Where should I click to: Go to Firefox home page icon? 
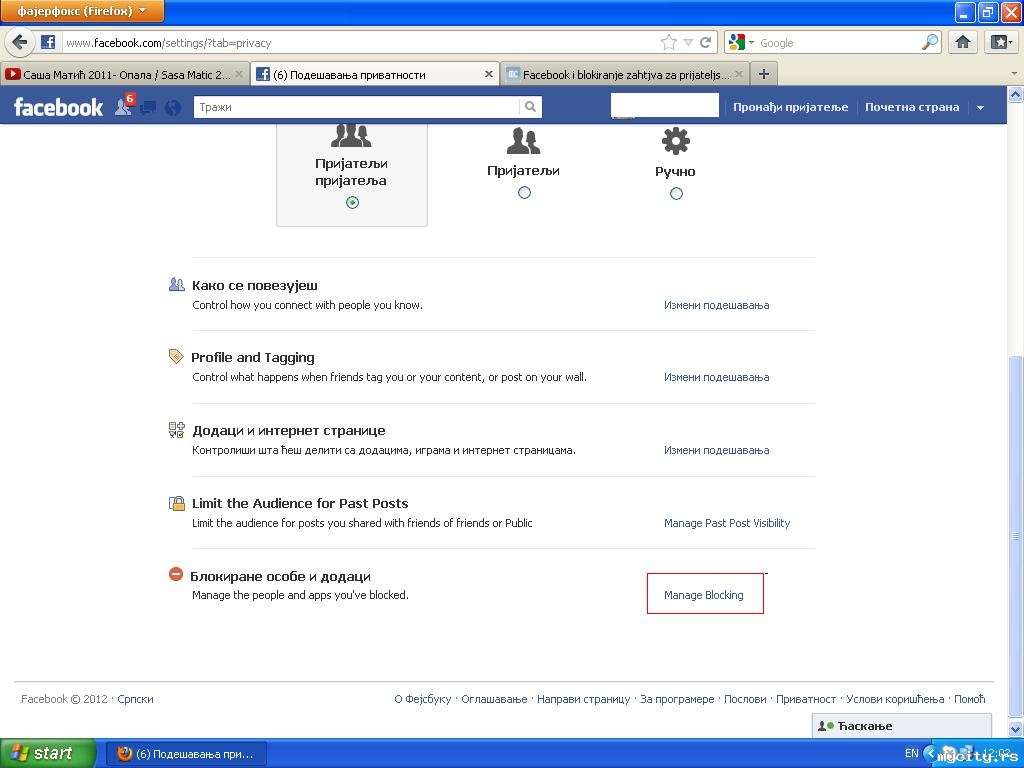(962, 42)
